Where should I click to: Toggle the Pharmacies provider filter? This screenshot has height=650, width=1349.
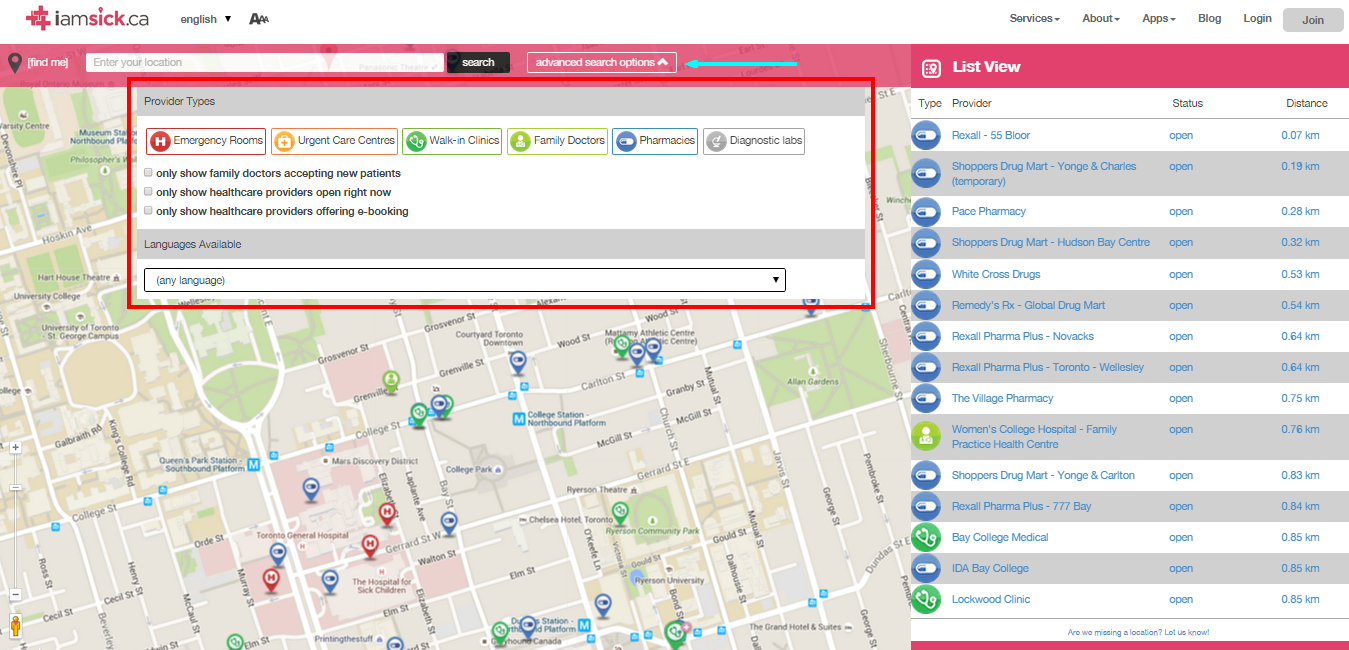click(655, 141)
